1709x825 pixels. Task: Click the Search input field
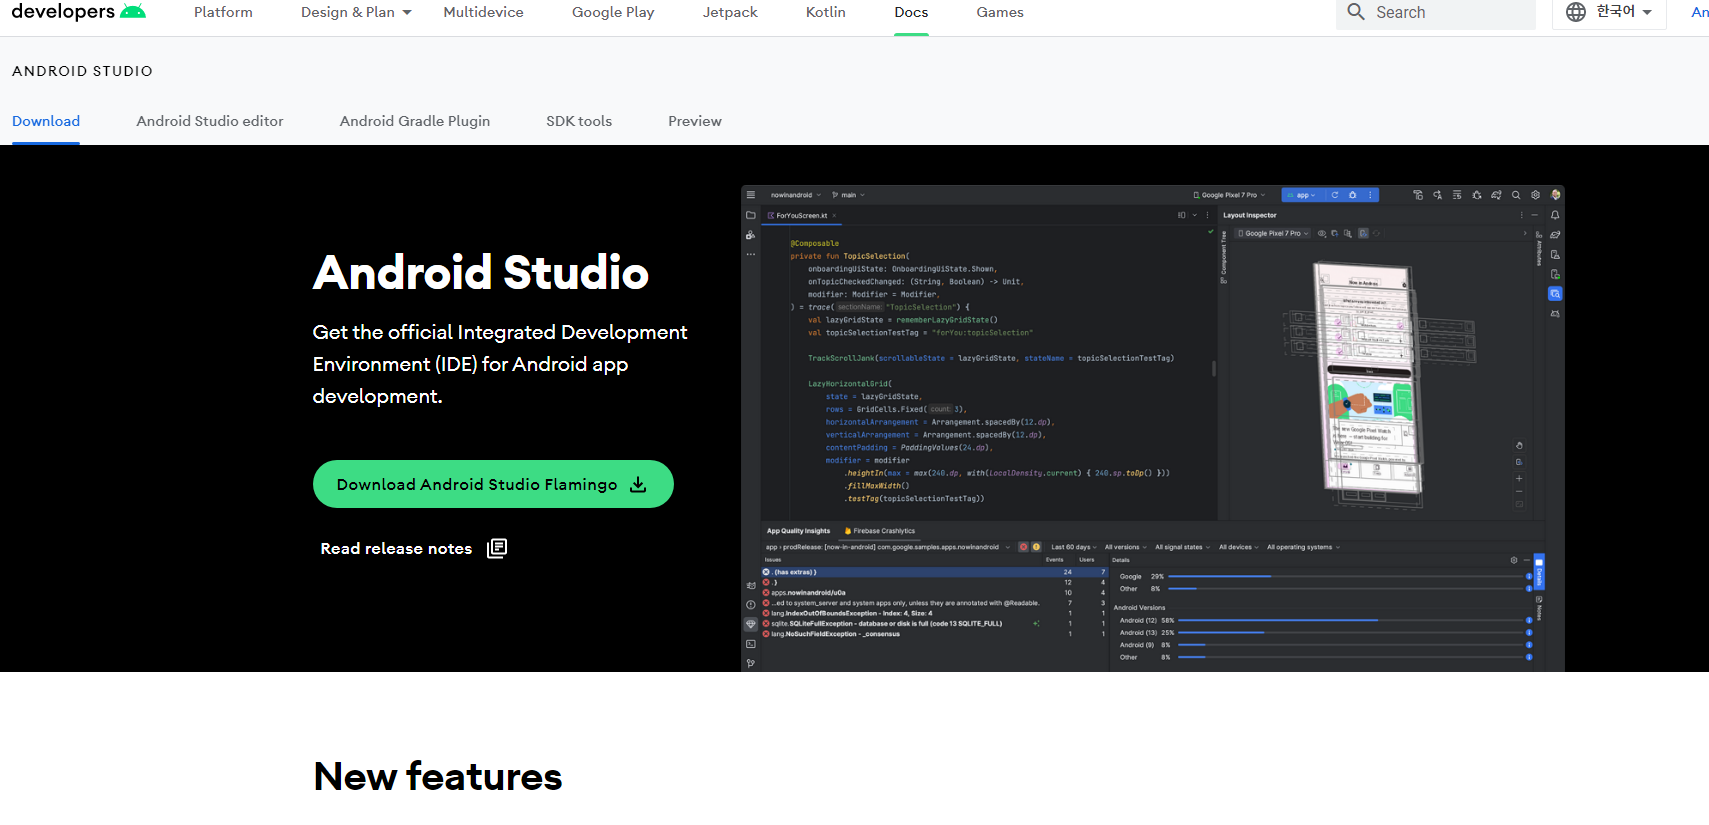pyautogui.click(x=1436, y=13)
